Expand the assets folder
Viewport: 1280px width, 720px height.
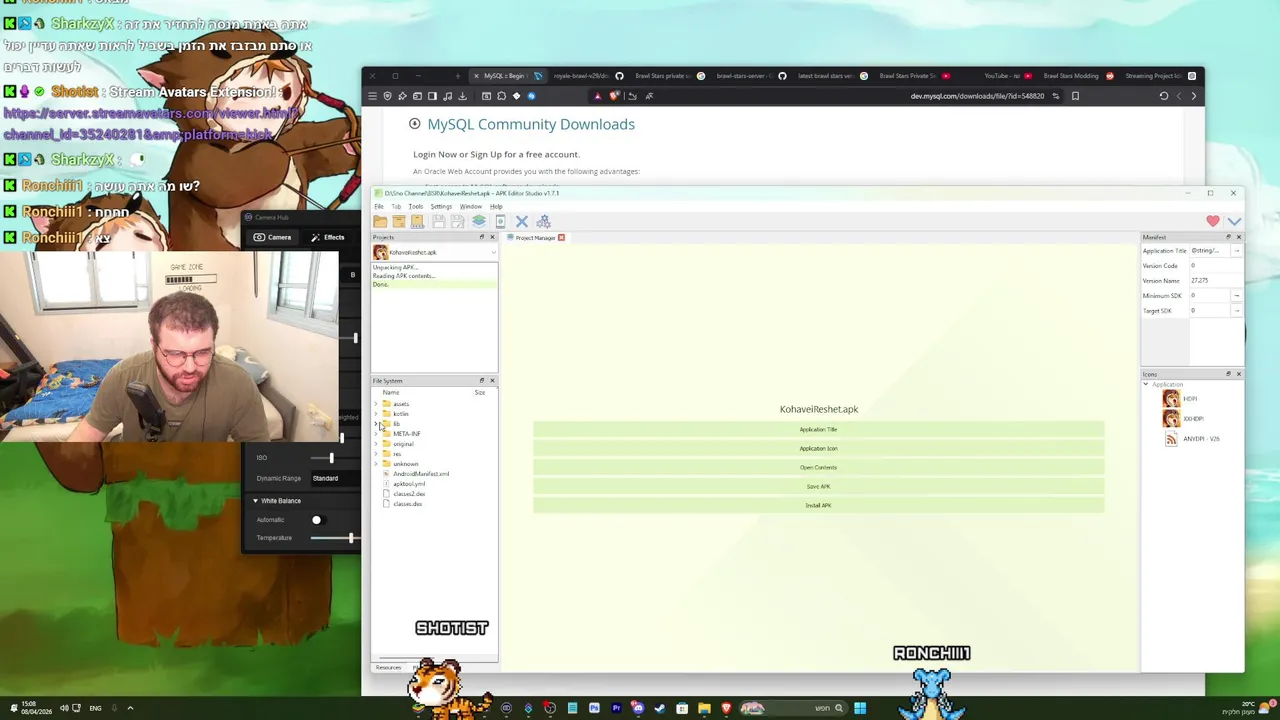(376, 404)
